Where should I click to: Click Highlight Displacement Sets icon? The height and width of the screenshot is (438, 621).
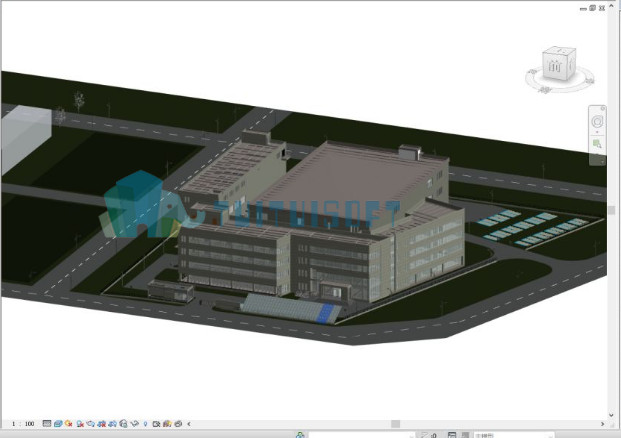(x=178, y=424)
